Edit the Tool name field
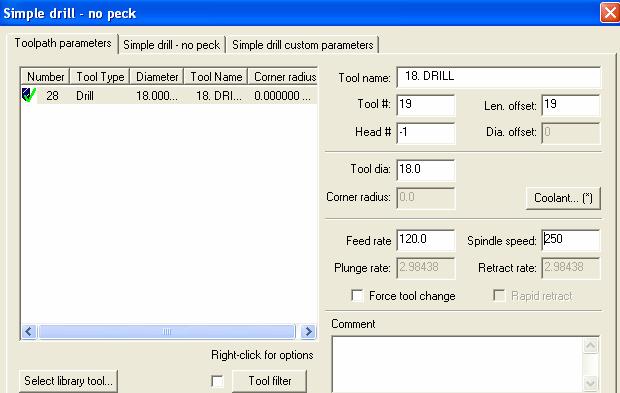 point(499,77)
